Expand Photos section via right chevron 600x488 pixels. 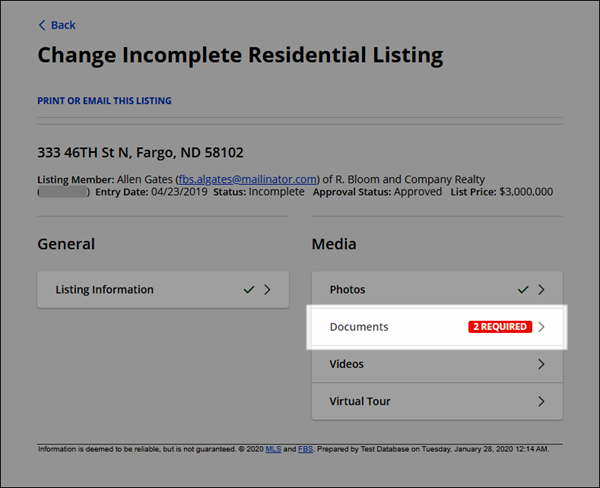[541, 290]
